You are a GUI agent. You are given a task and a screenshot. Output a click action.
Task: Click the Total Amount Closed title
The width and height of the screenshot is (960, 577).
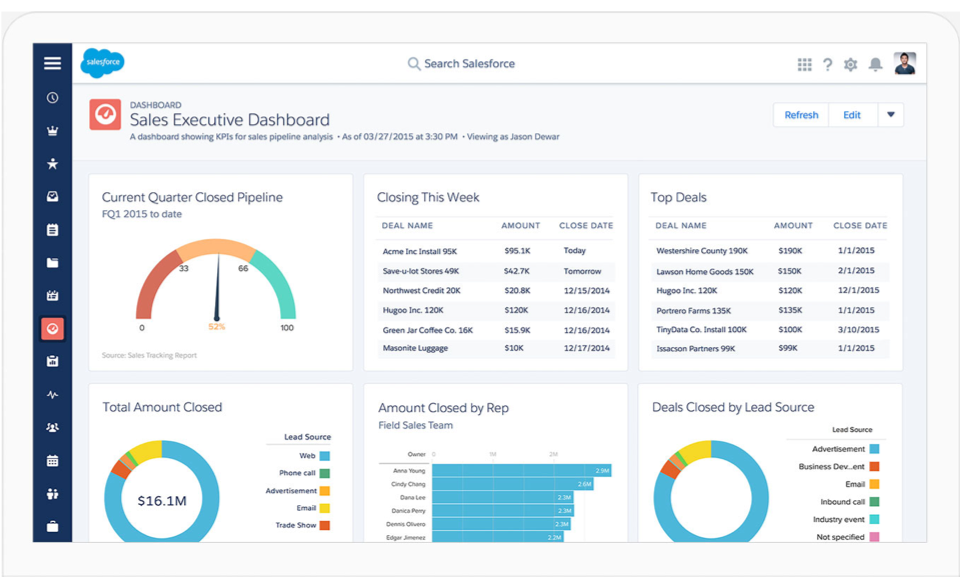click(x=162, y=407)
